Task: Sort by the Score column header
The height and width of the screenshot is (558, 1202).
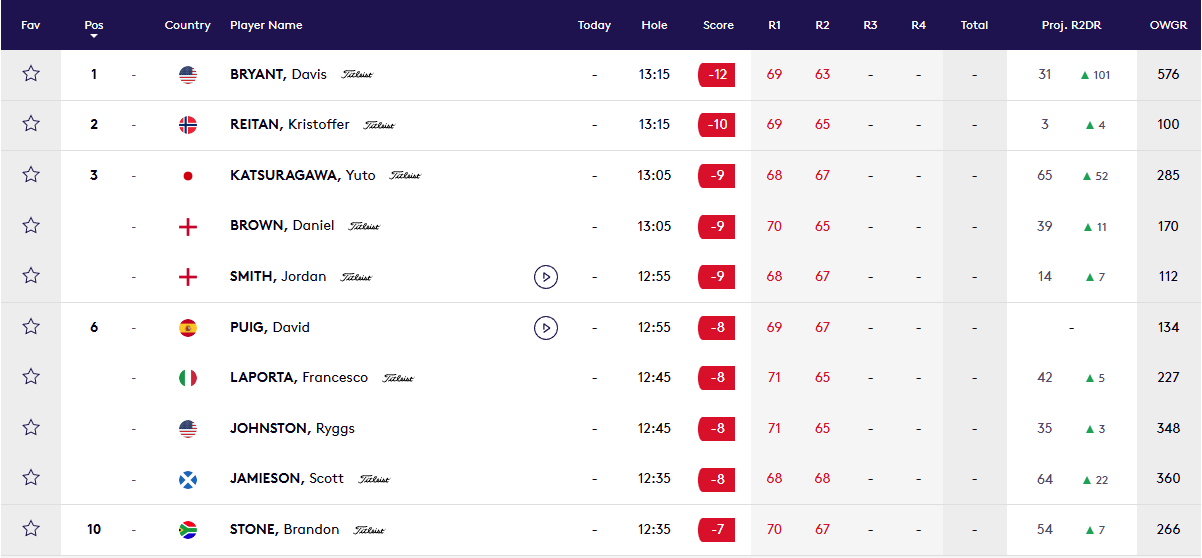Action: 718,25
